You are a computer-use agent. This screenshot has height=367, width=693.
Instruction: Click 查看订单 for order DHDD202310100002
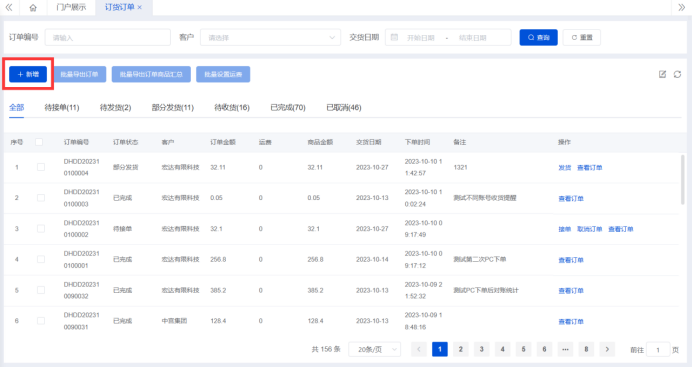pos(621,229)
